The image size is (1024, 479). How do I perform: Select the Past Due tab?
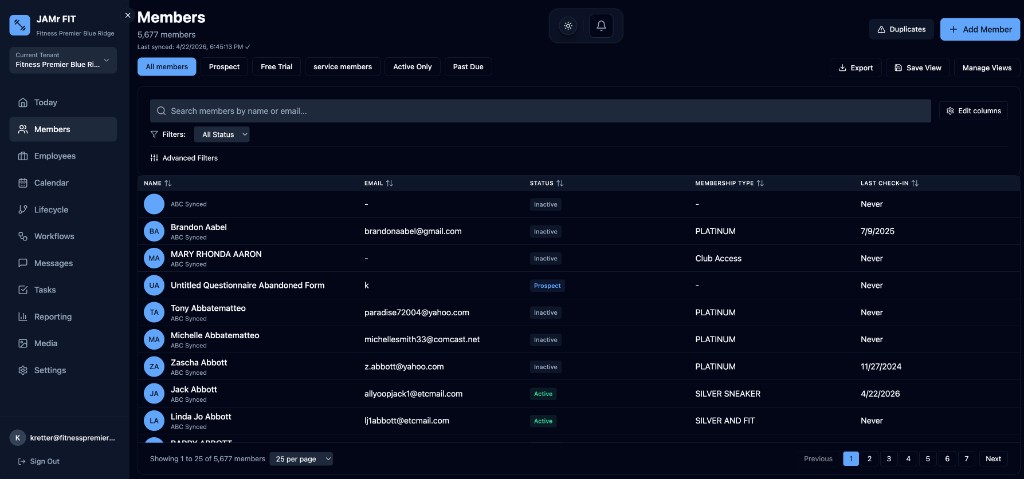tap(468, 67)
